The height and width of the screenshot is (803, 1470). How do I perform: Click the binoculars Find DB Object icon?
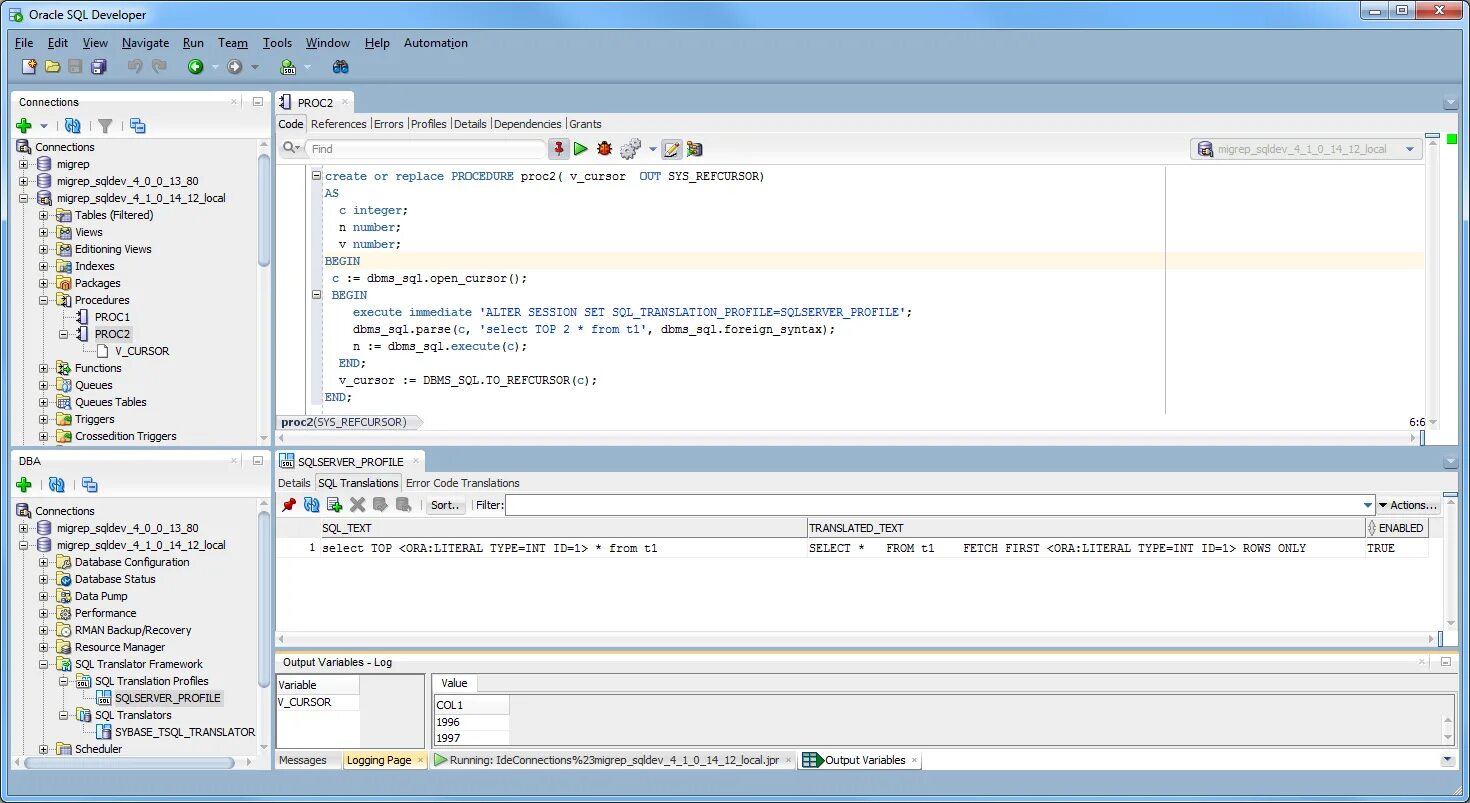pyautogui.click(x=341, y=67)
